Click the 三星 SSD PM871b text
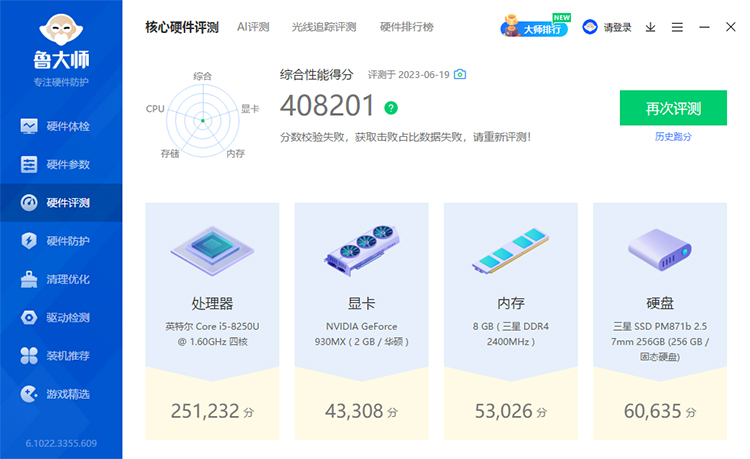This screenshot has height=459, width=750. (x=660, y=341)
